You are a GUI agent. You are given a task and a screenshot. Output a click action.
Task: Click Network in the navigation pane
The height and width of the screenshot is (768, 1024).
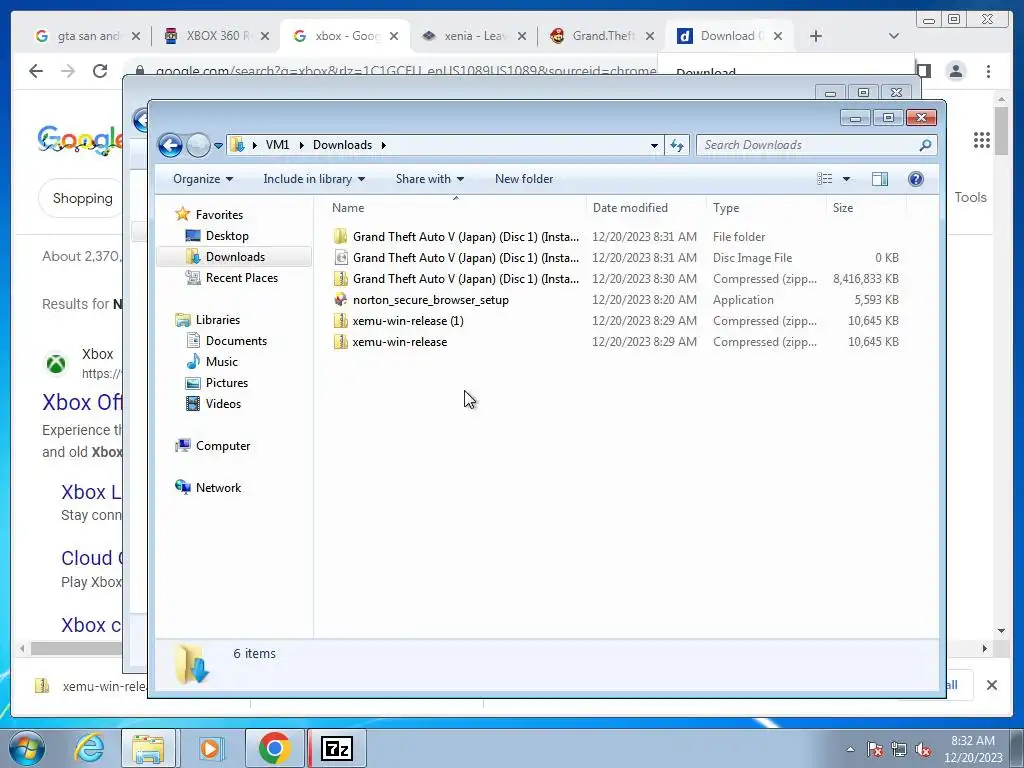[x=208, y=487]
